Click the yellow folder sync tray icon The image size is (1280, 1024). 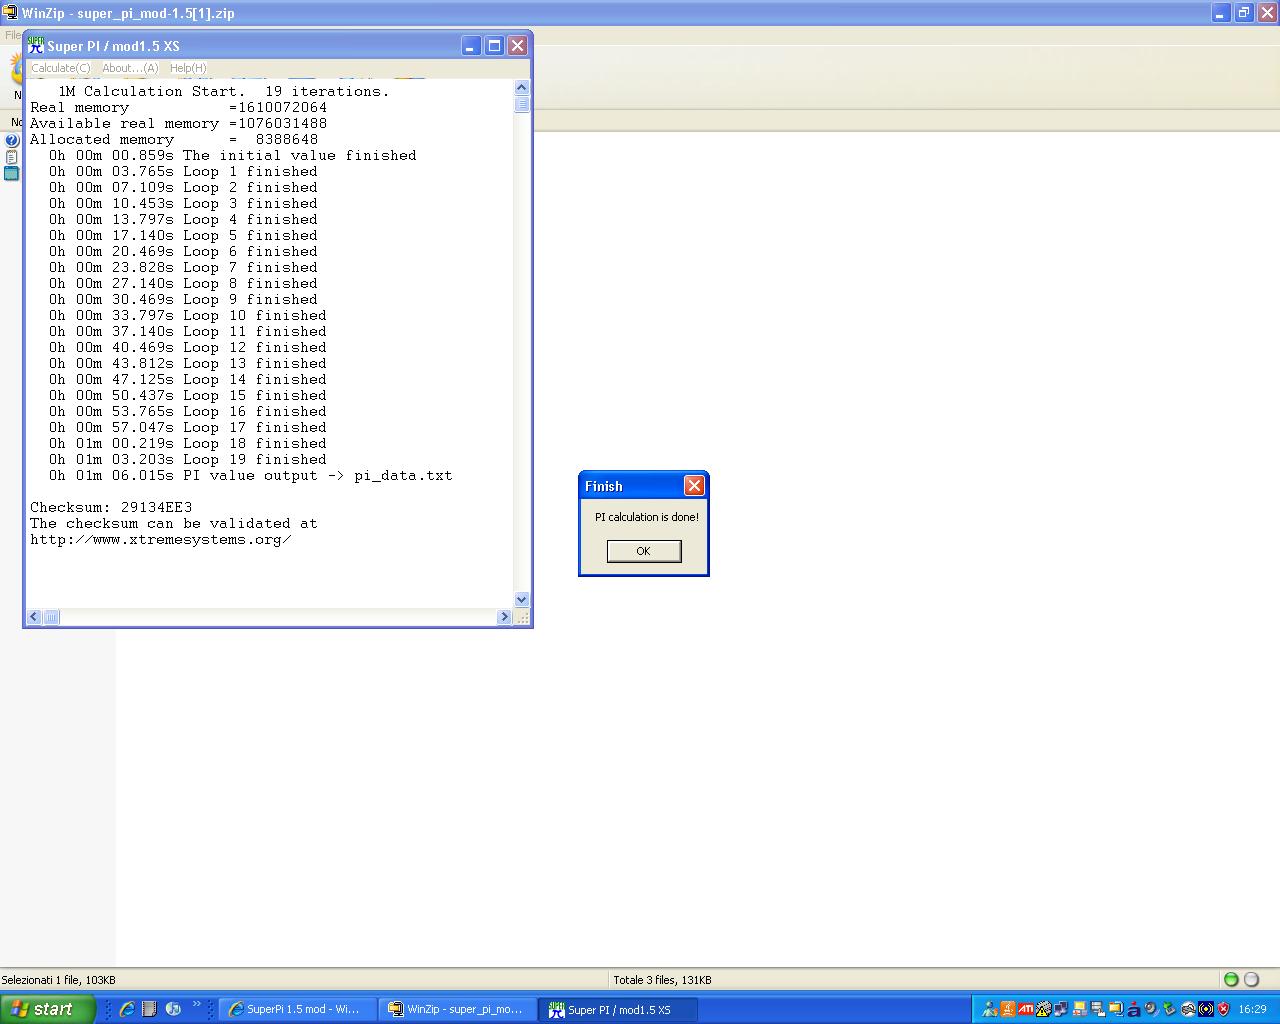[1116, 1009]
